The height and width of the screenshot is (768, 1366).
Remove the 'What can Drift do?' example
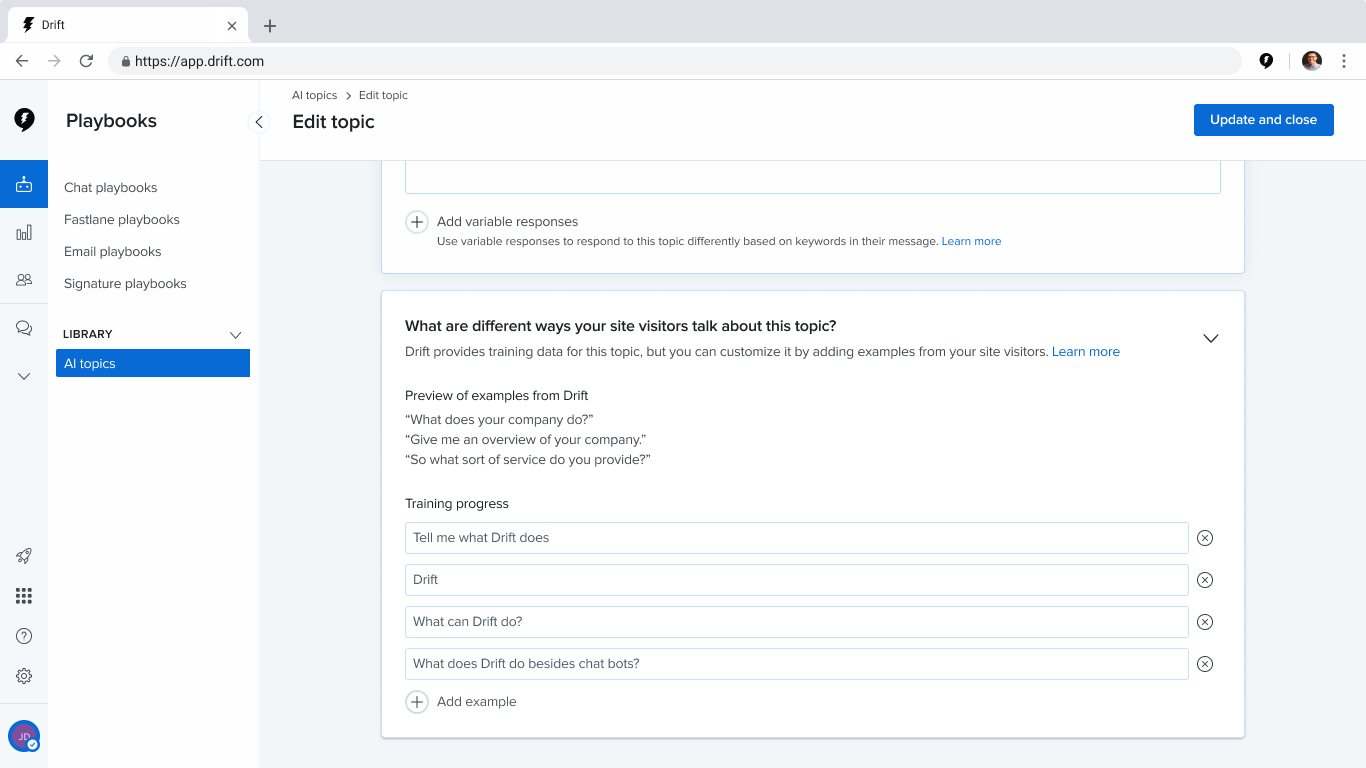point(1205,622)
